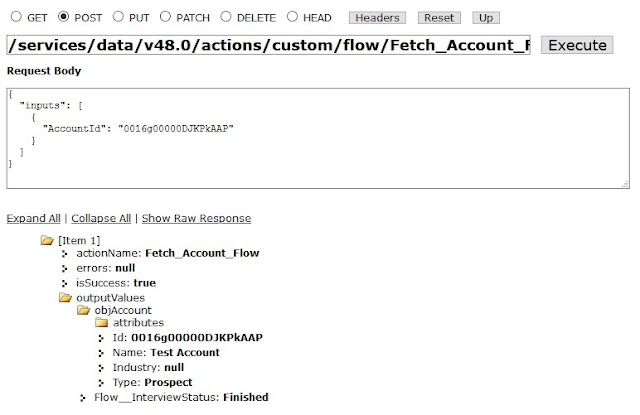
Task: Click the bullet icon beside isSuccess
Action: [64, 283]
